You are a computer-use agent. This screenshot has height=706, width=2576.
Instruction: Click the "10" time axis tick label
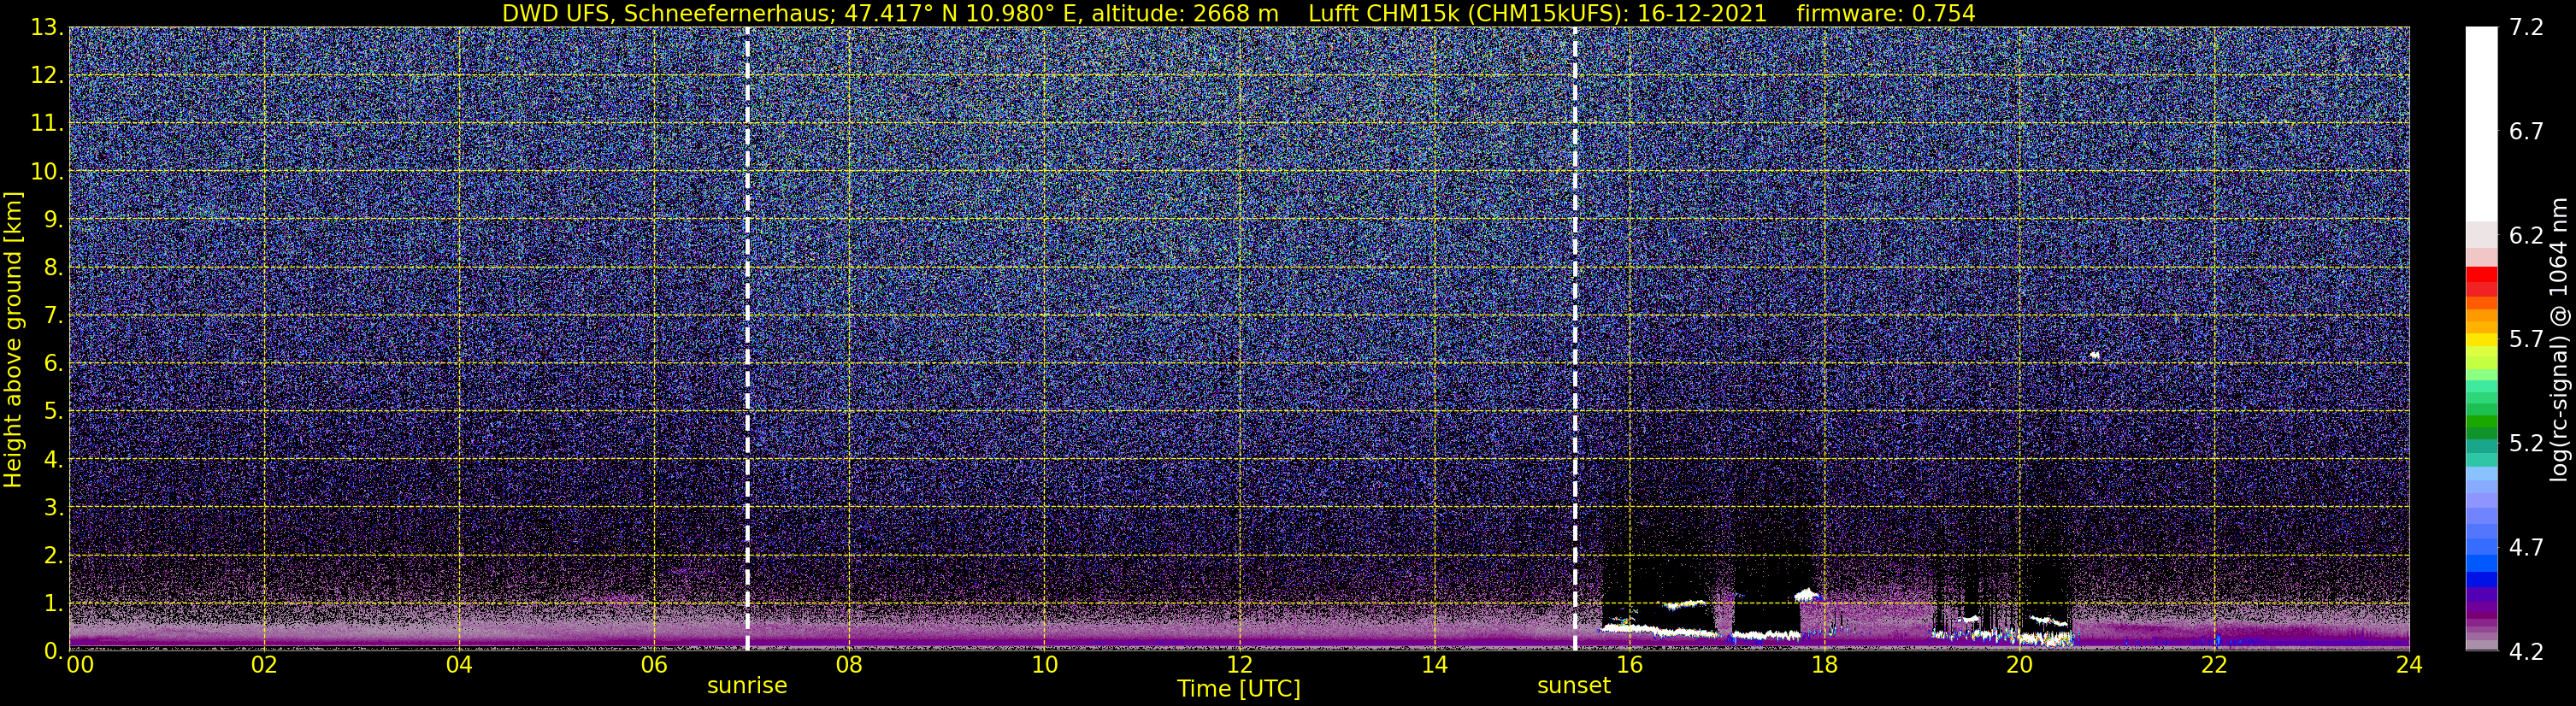1044,666
